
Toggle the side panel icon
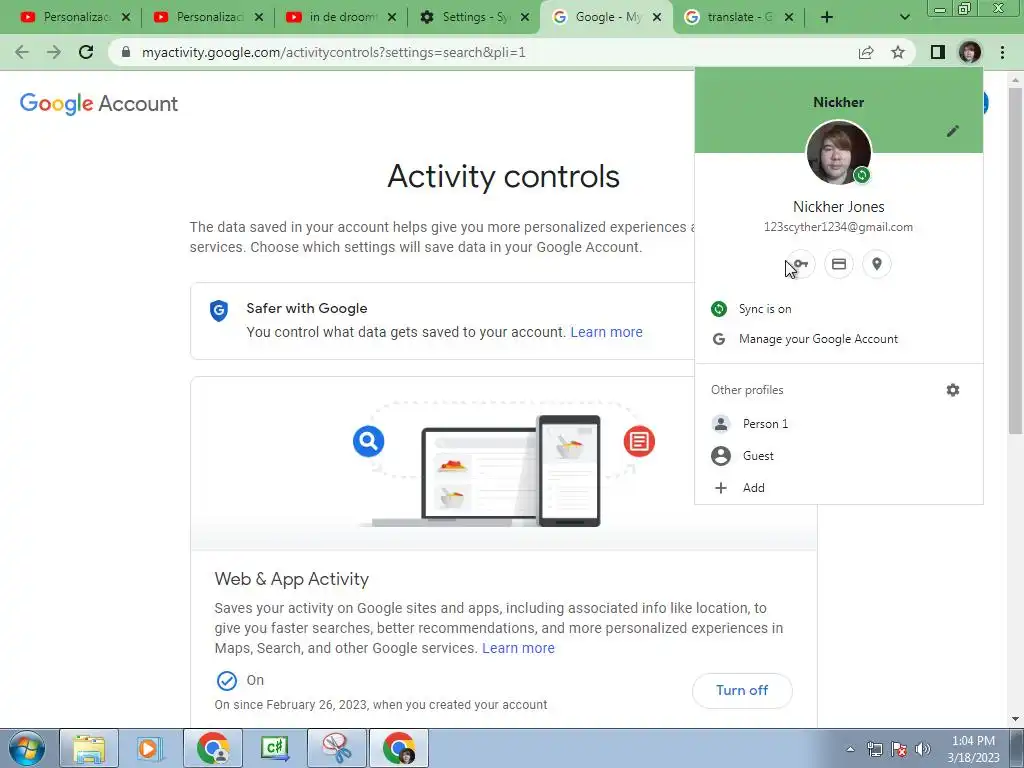tap(938, 52)
